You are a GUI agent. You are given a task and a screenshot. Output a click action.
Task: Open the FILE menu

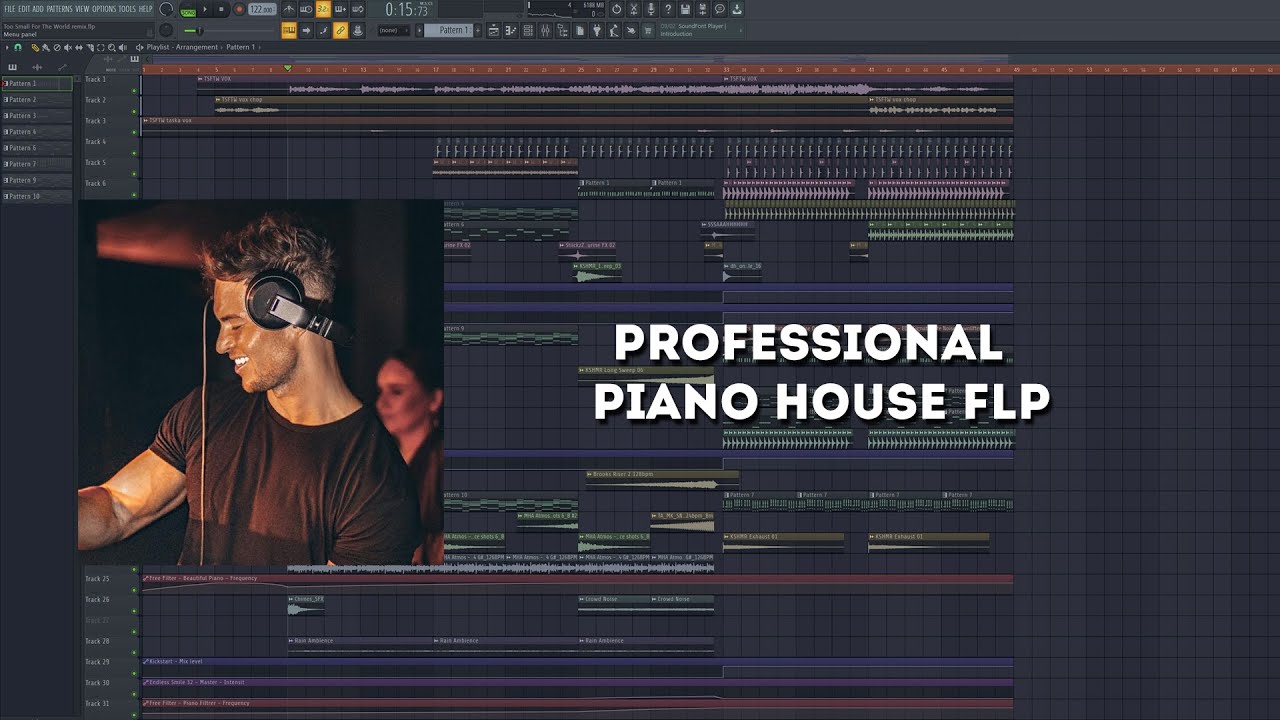10,9
